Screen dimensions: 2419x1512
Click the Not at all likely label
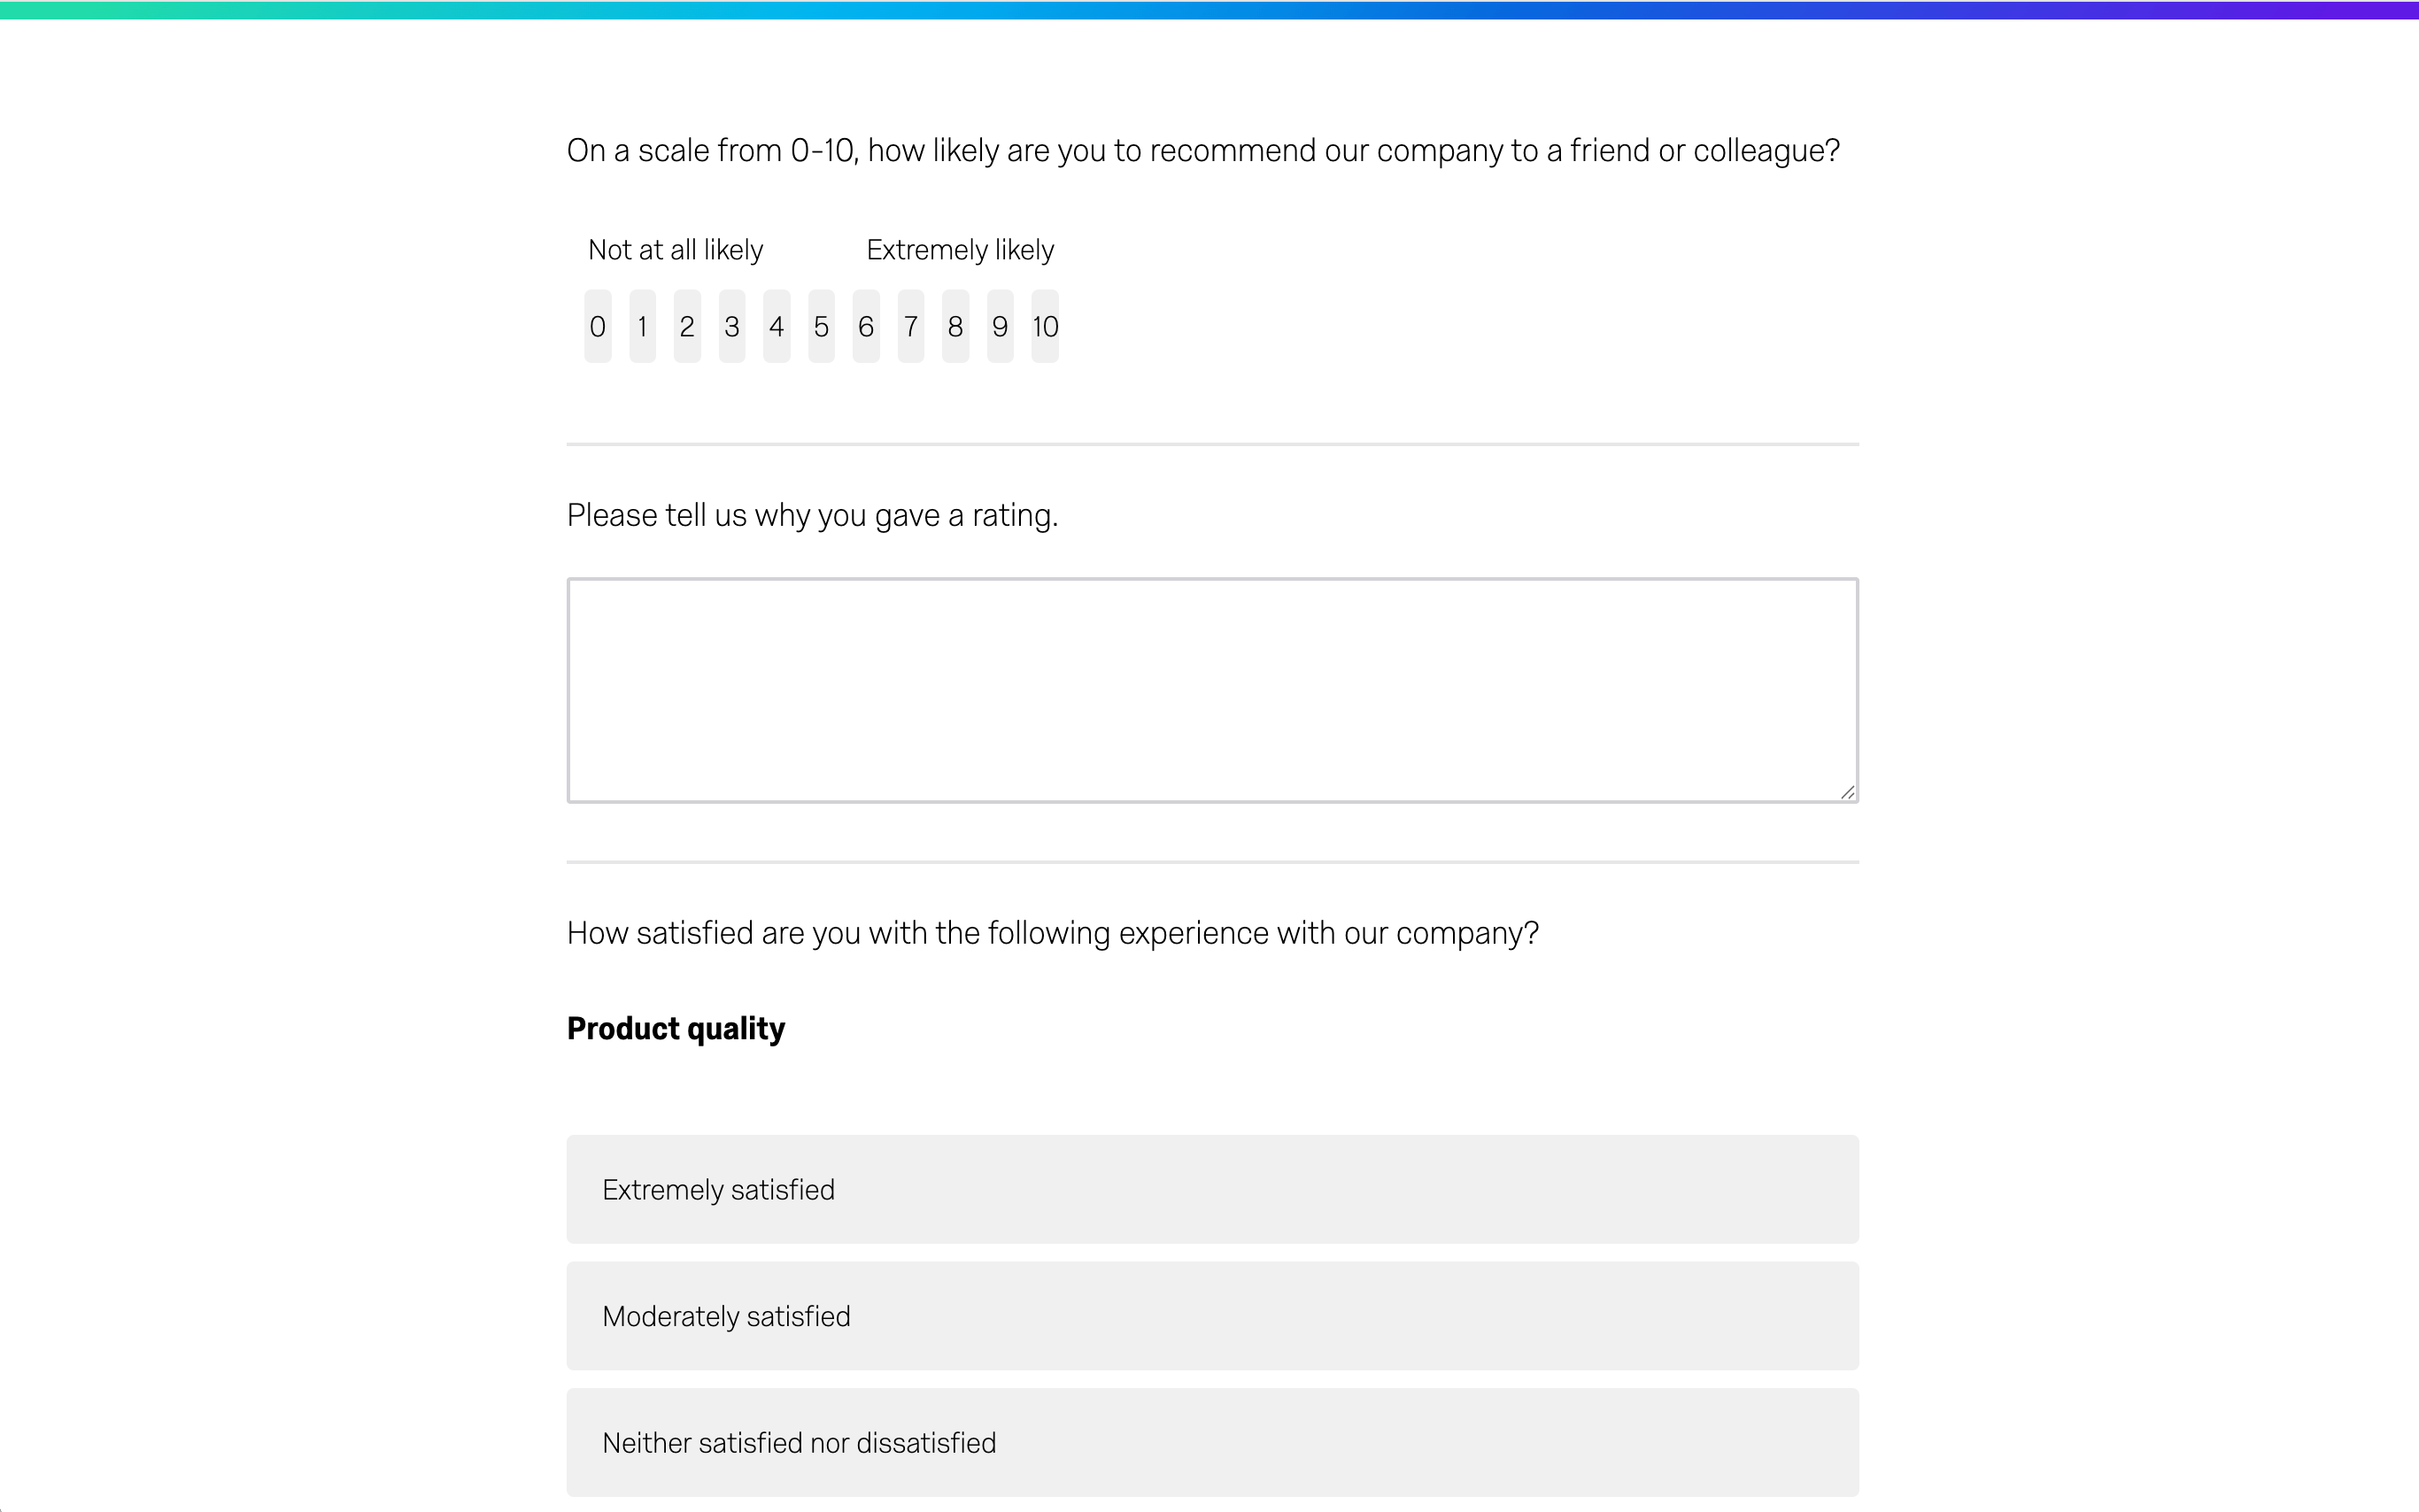[675, 249]
